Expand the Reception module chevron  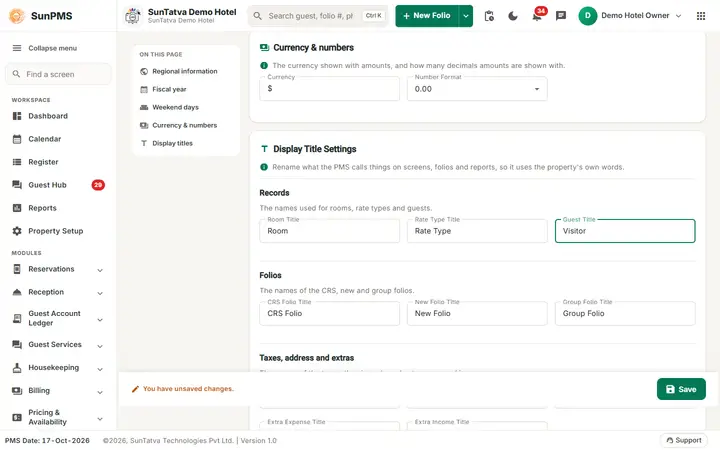100,293
